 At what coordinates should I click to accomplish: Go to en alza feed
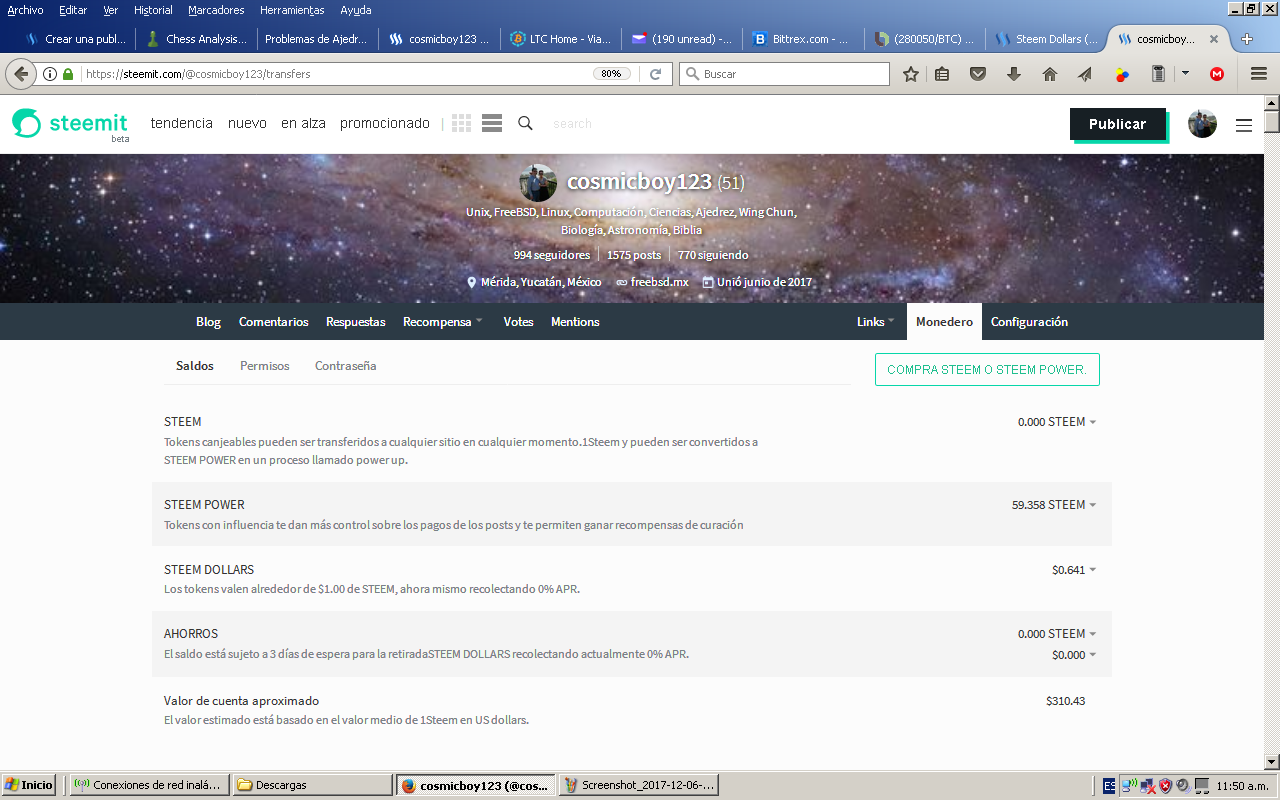click(303, 123)
